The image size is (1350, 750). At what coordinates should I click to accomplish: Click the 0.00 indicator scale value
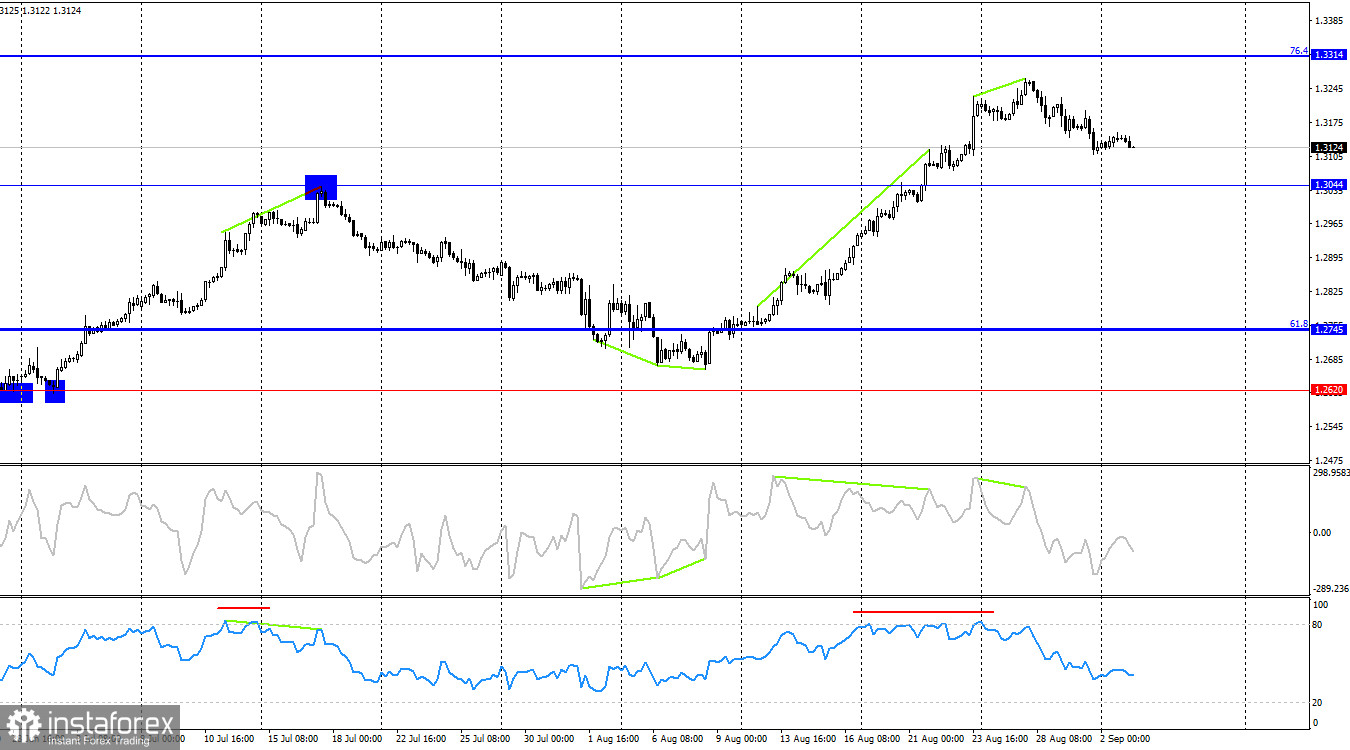pyautogui.click(x=1322, y=532)
